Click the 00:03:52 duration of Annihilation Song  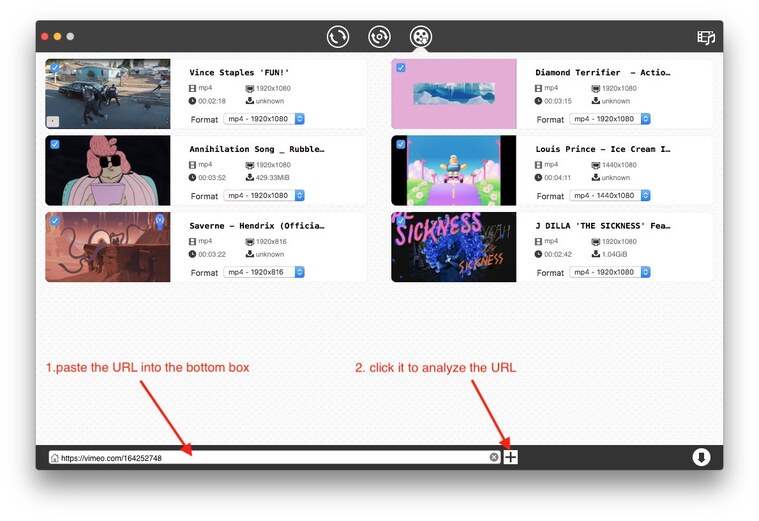pyautogui.click(x=212, y=178)
